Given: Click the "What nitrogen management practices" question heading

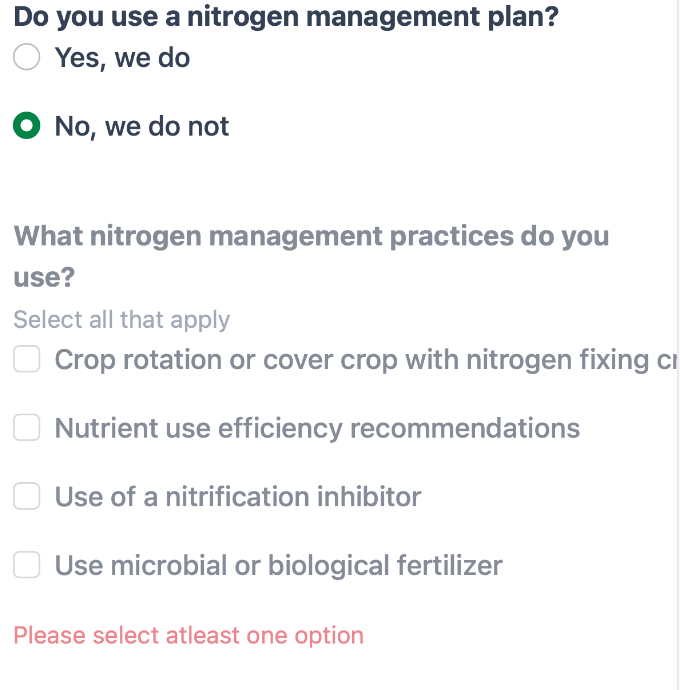Looking at the screenshot, I should [311, 237].
